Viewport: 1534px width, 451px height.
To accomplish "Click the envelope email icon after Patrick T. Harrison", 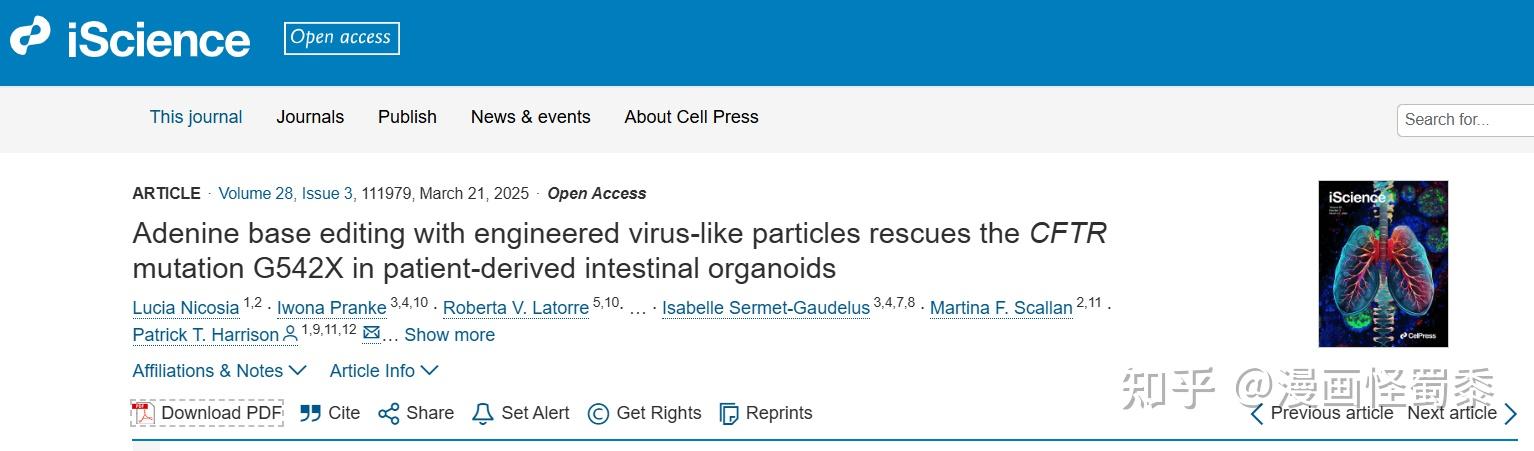I will (x=371, y=334).
